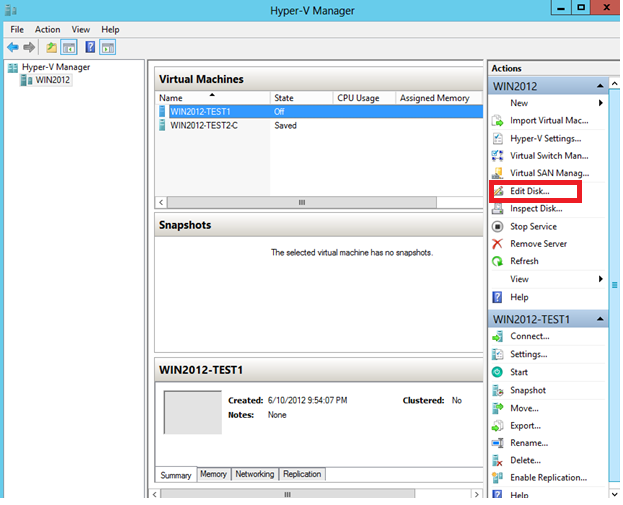
Task: Toggle the Show/Hide Console Tree toolbar icon
Action: coord(69,47)
